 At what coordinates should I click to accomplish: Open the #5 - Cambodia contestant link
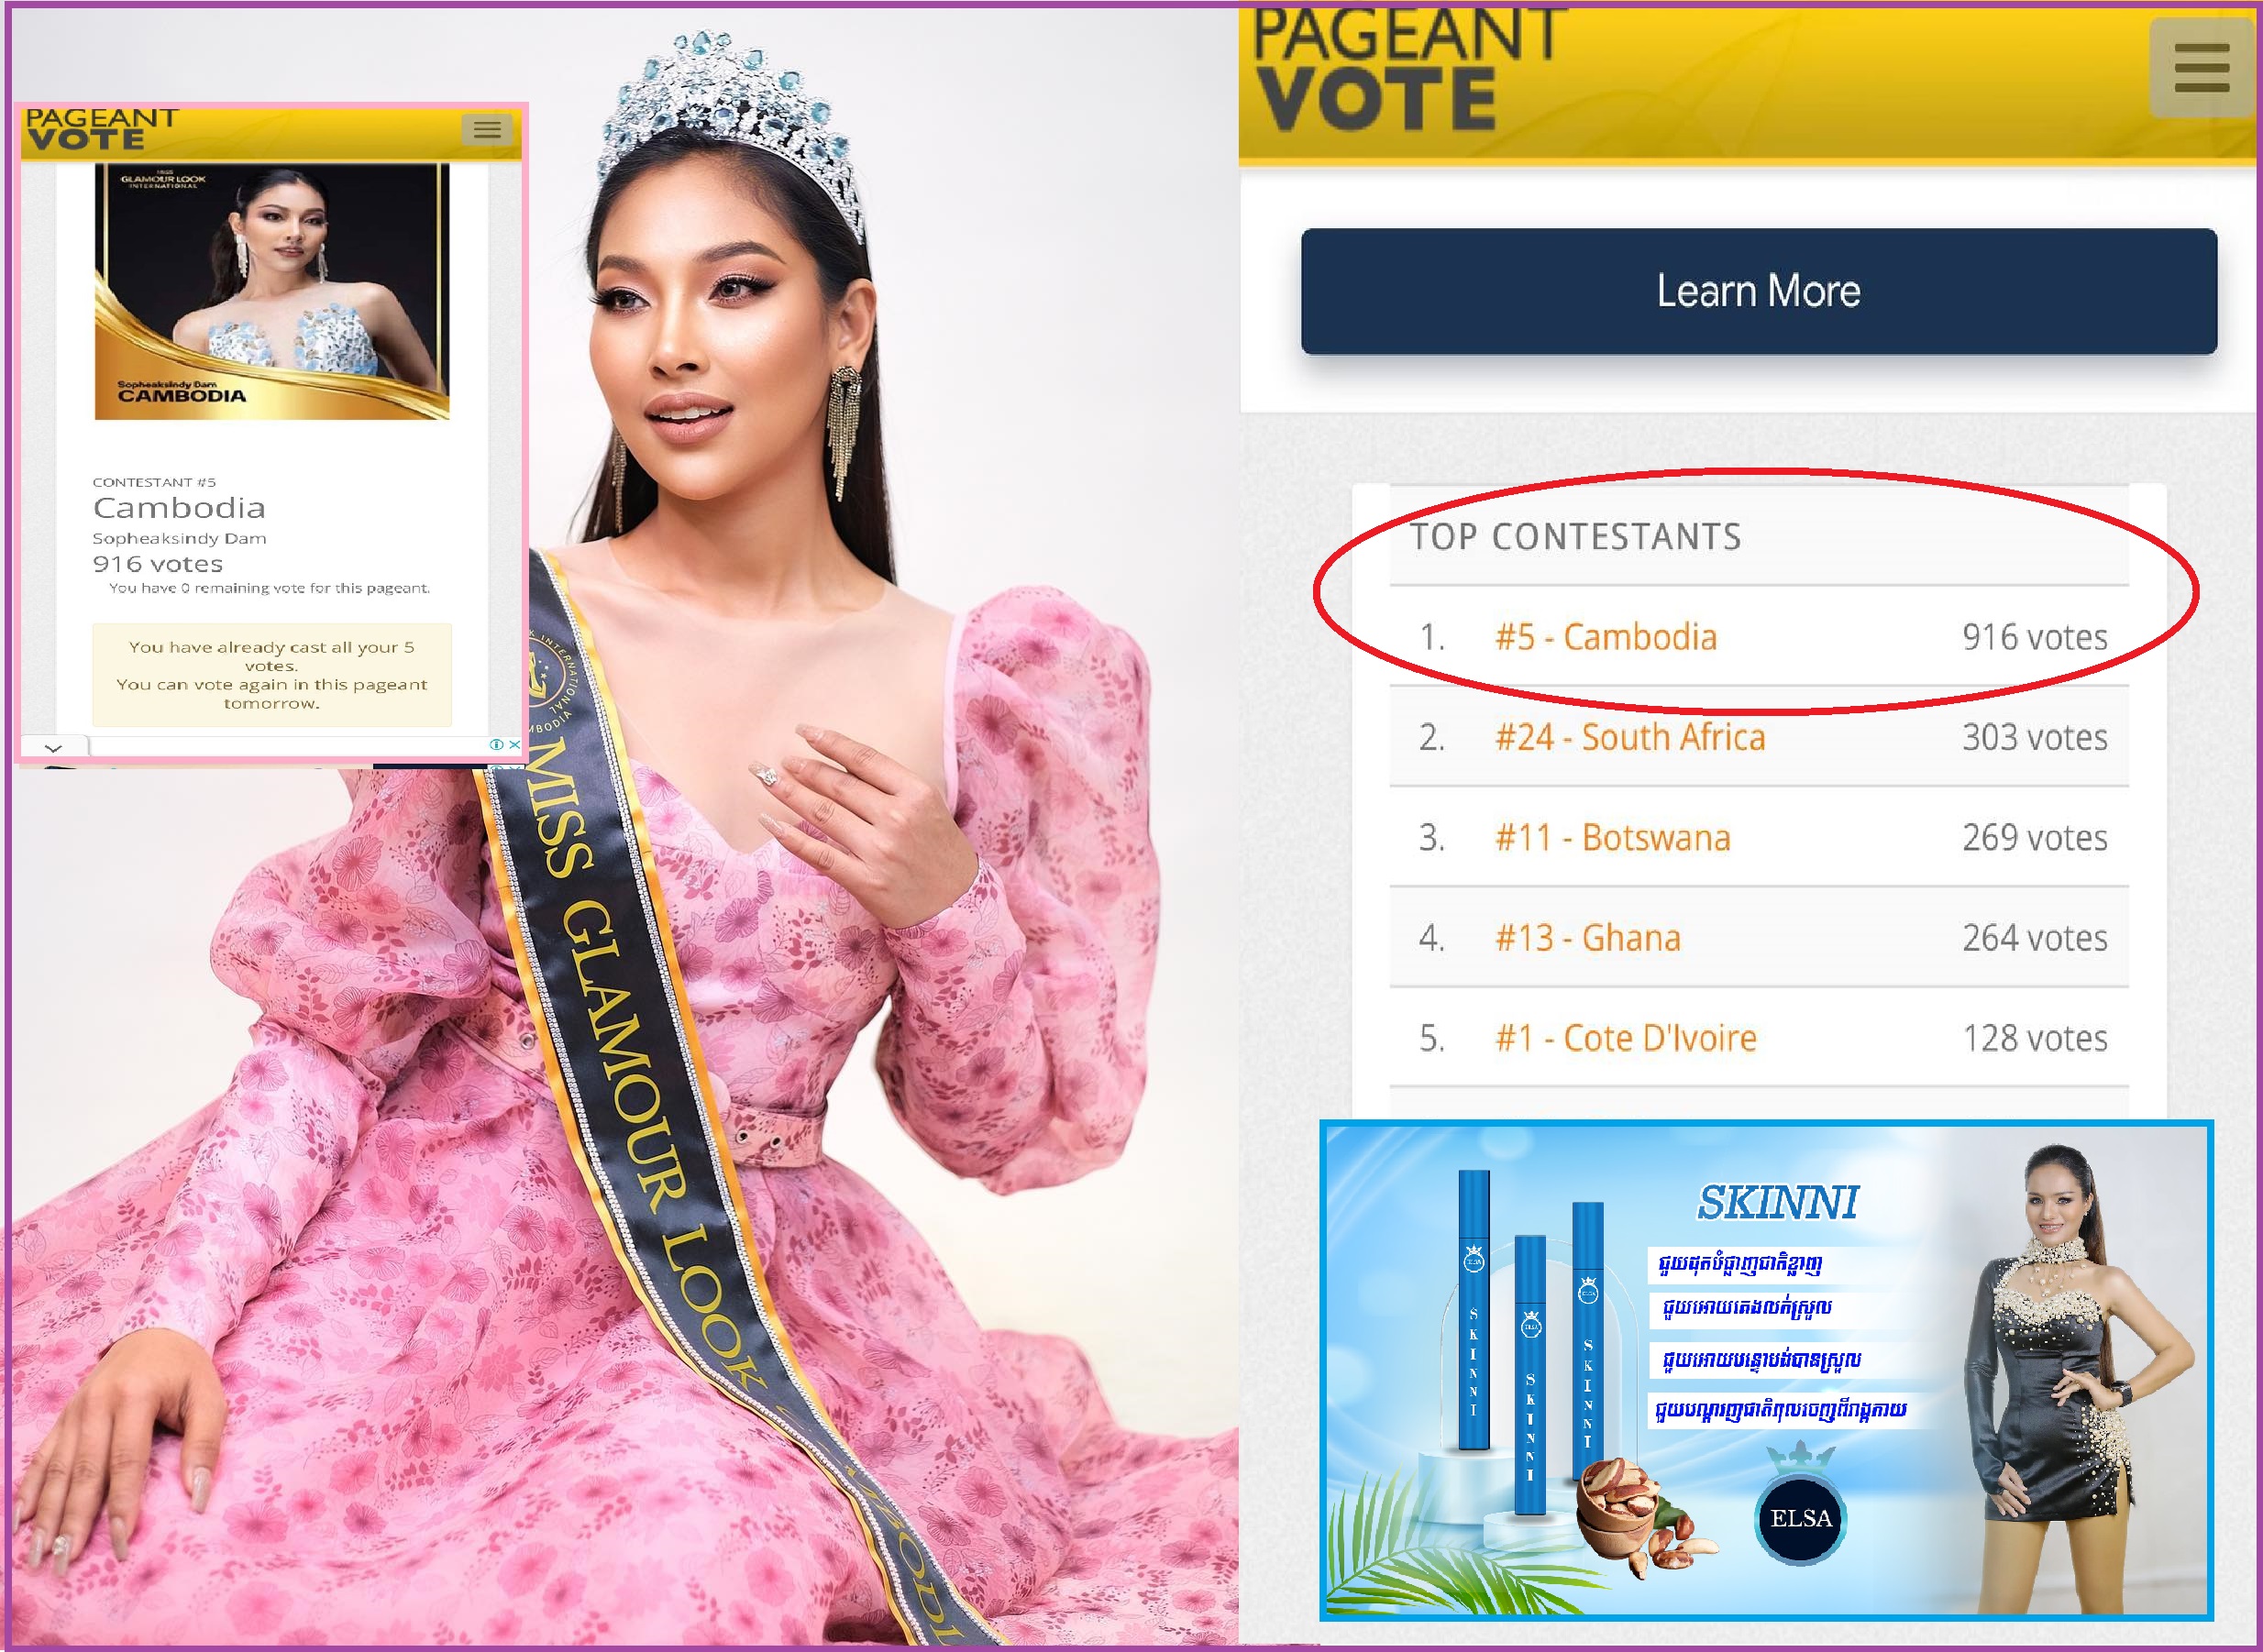[x=1605, y=637]
